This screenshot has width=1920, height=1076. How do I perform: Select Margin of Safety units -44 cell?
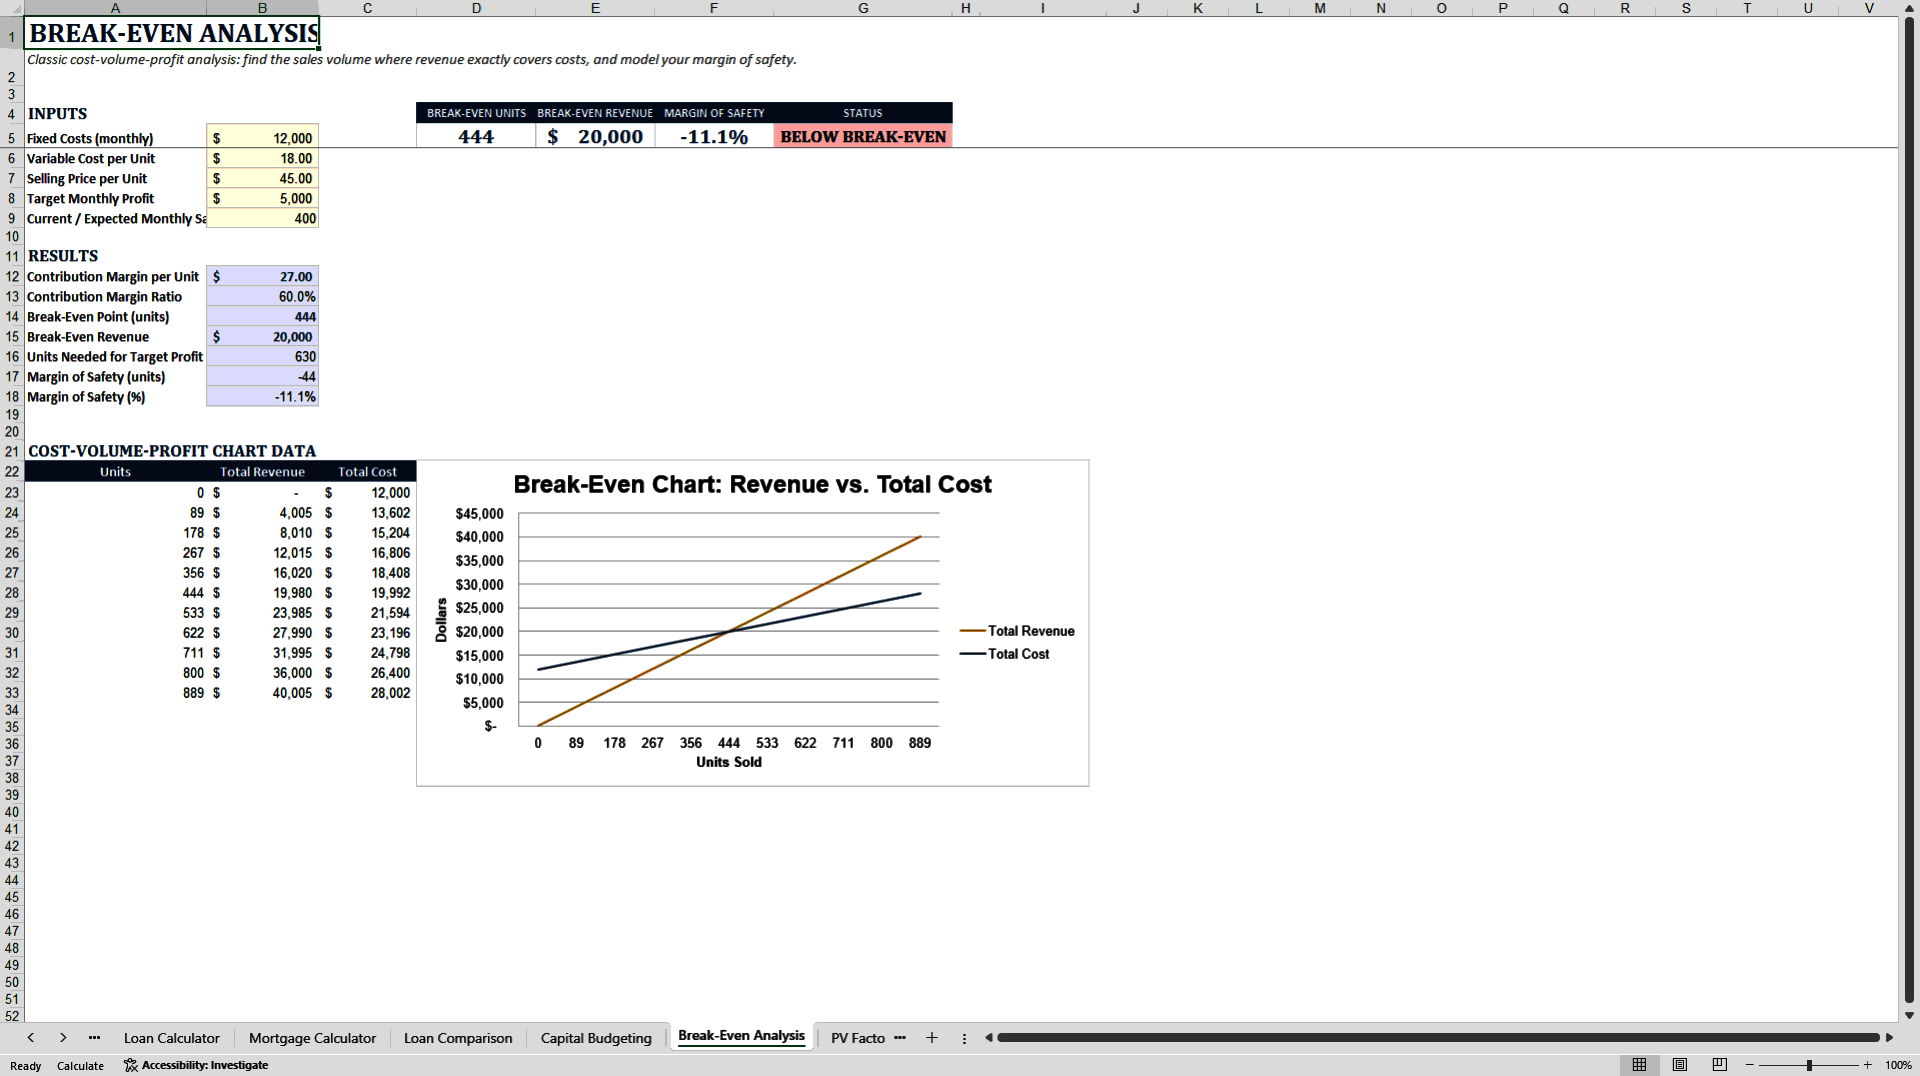pyautogui.click(x=262, y=377)
